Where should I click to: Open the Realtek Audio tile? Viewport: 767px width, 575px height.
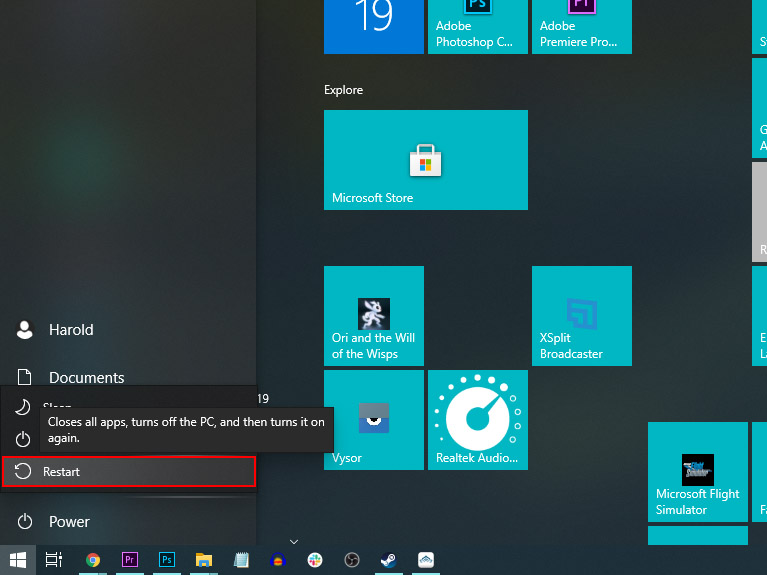(x=478, y=420)
